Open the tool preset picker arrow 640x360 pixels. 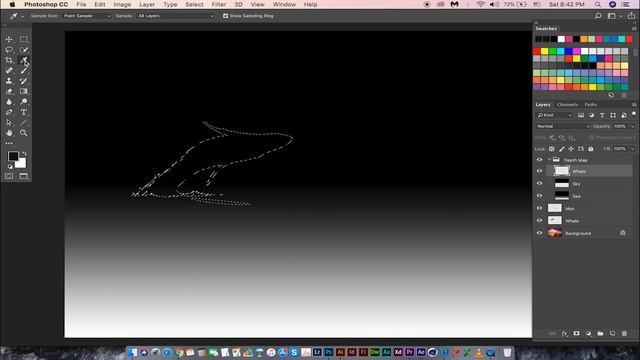22,16
